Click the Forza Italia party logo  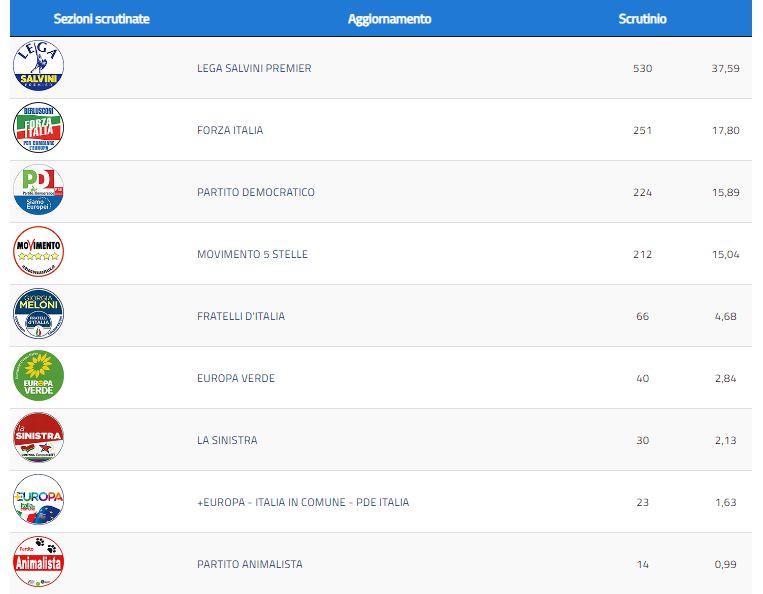[x=38, y=129]
